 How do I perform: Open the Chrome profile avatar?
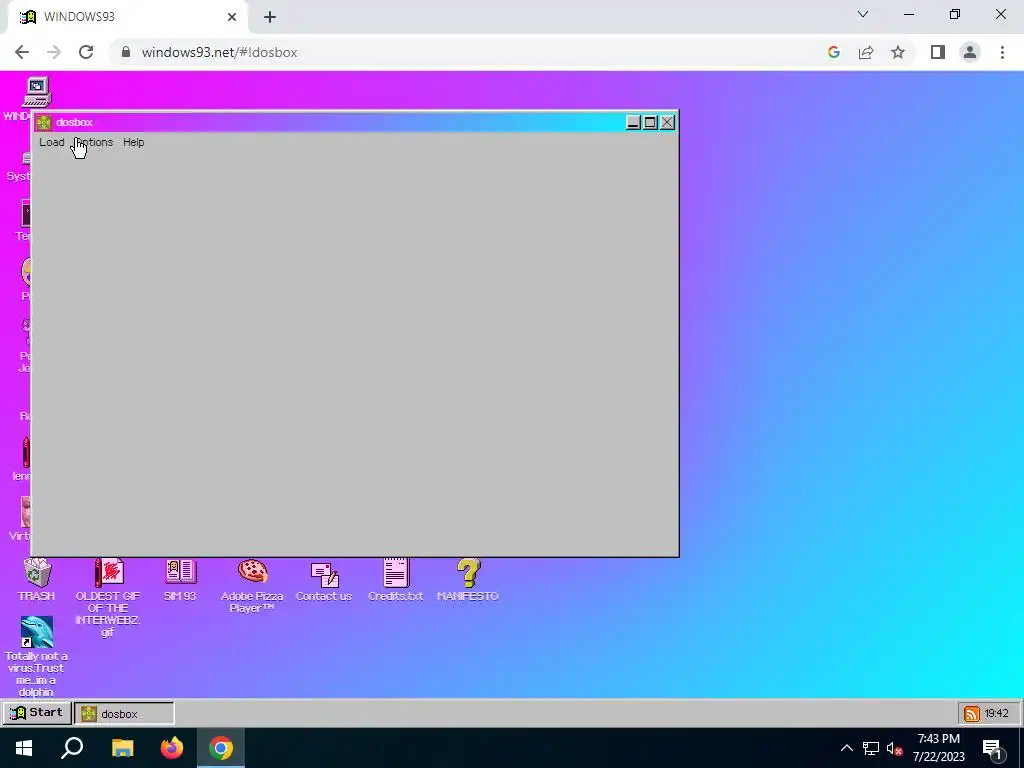[970, 52]
